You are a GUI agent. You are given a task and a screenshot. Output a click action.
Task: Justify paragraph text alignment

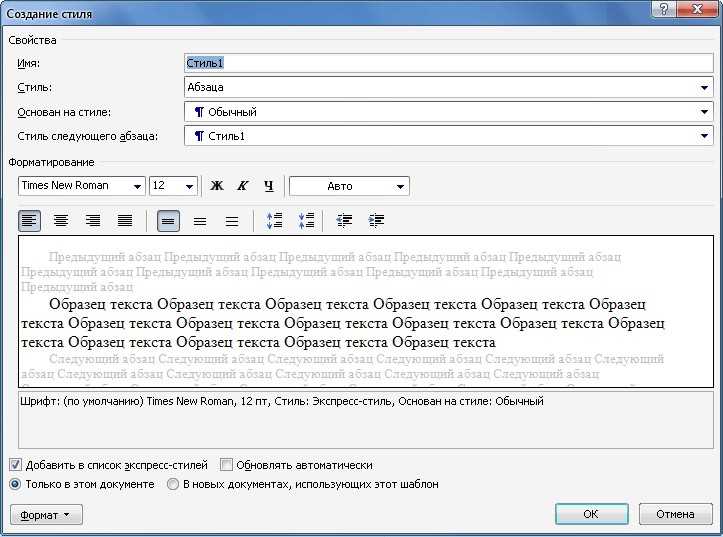pyautogui.click(x=125, y=221)
